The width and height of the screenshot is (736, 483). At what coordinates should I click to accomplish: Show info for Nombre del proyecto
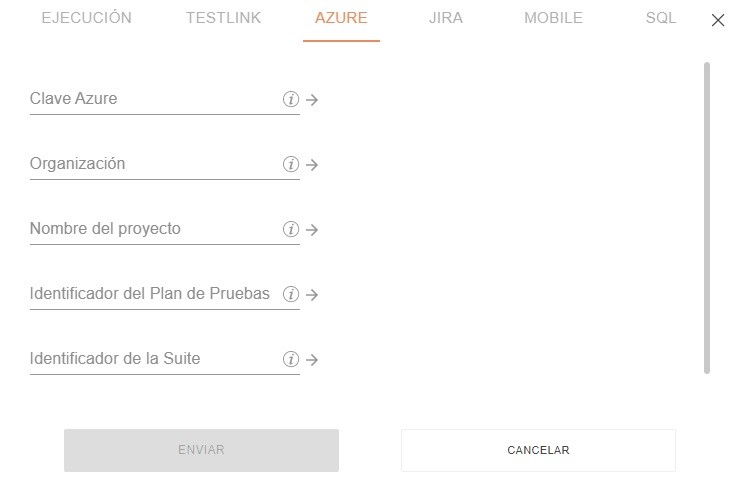tap(291, 229)
